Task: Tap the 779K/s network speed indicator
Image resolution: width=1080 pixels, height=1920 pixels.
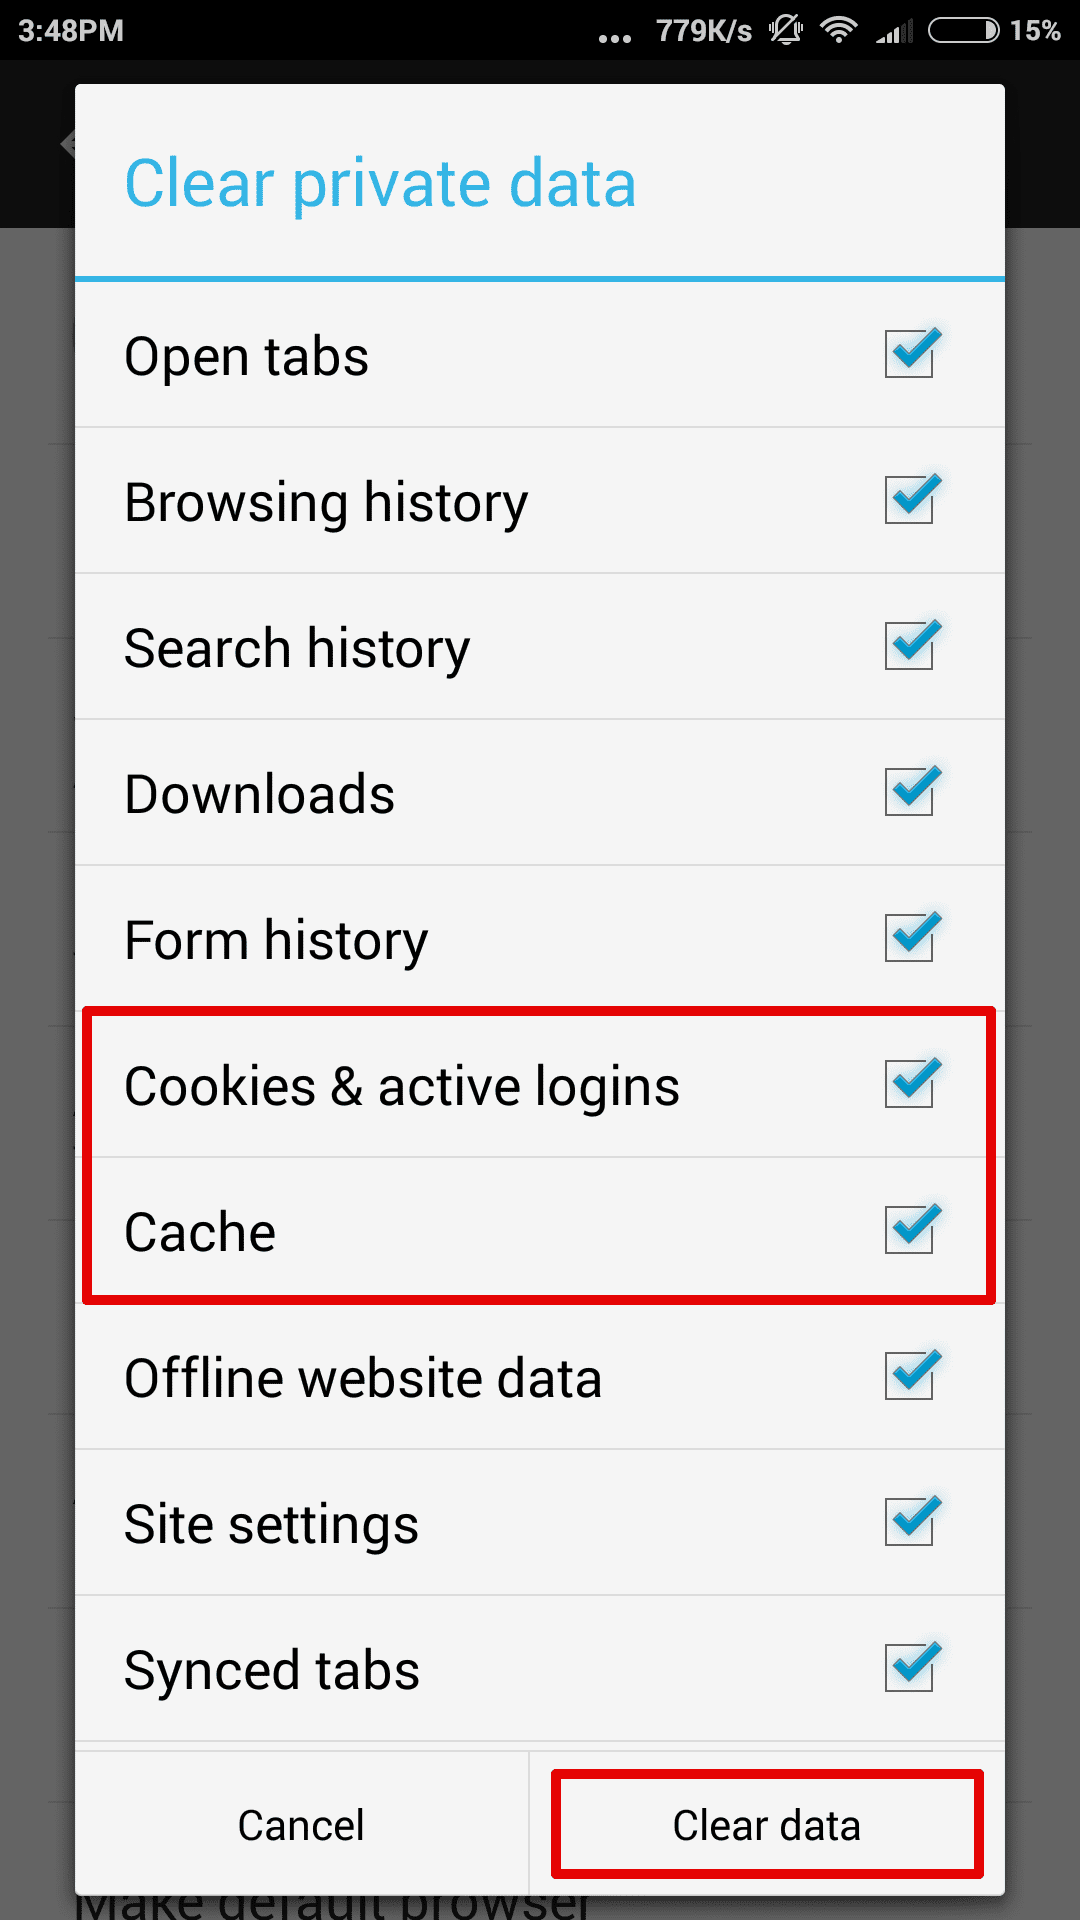Action: pyautogui.click(x=702, y=30)
